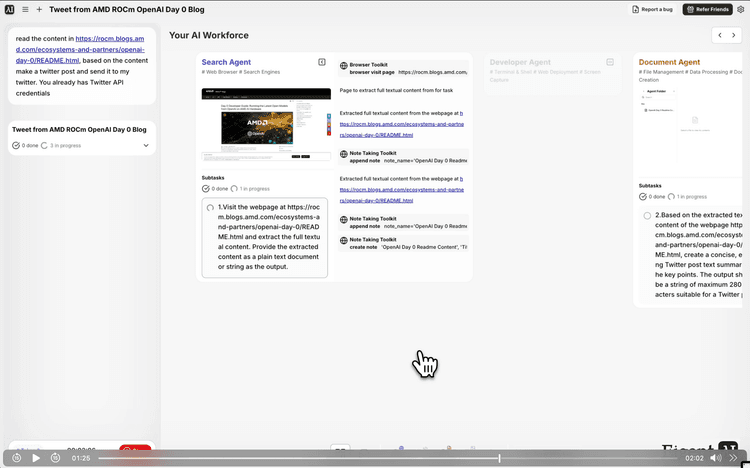This screenshot has height=468, width=750.
Task: Open the hamburger menu in top bar
Action: [25, 9]
